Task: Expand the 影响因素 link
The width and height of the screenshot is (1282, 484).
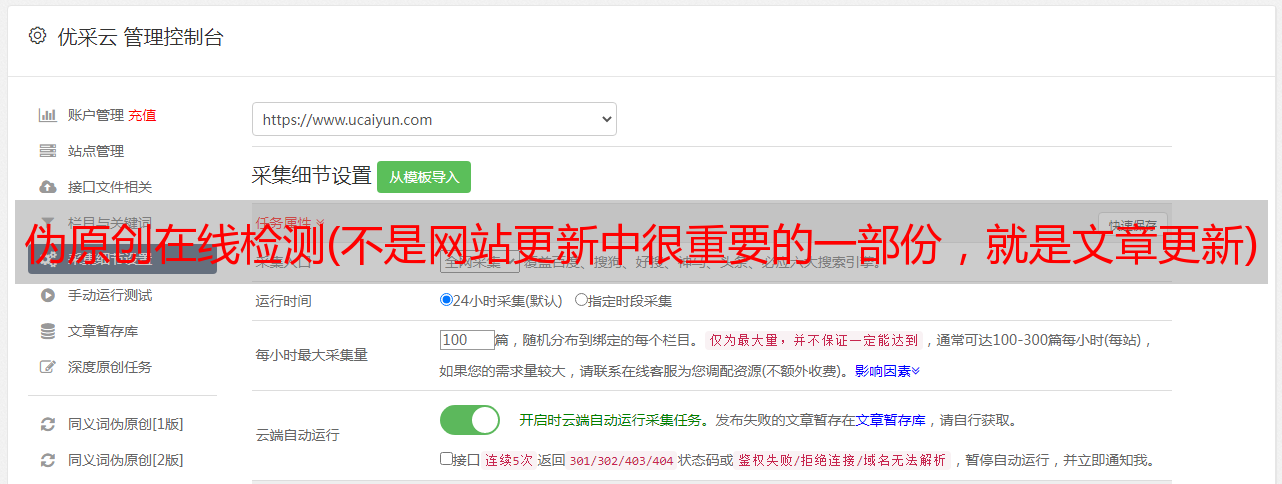Action: (887, 371)
